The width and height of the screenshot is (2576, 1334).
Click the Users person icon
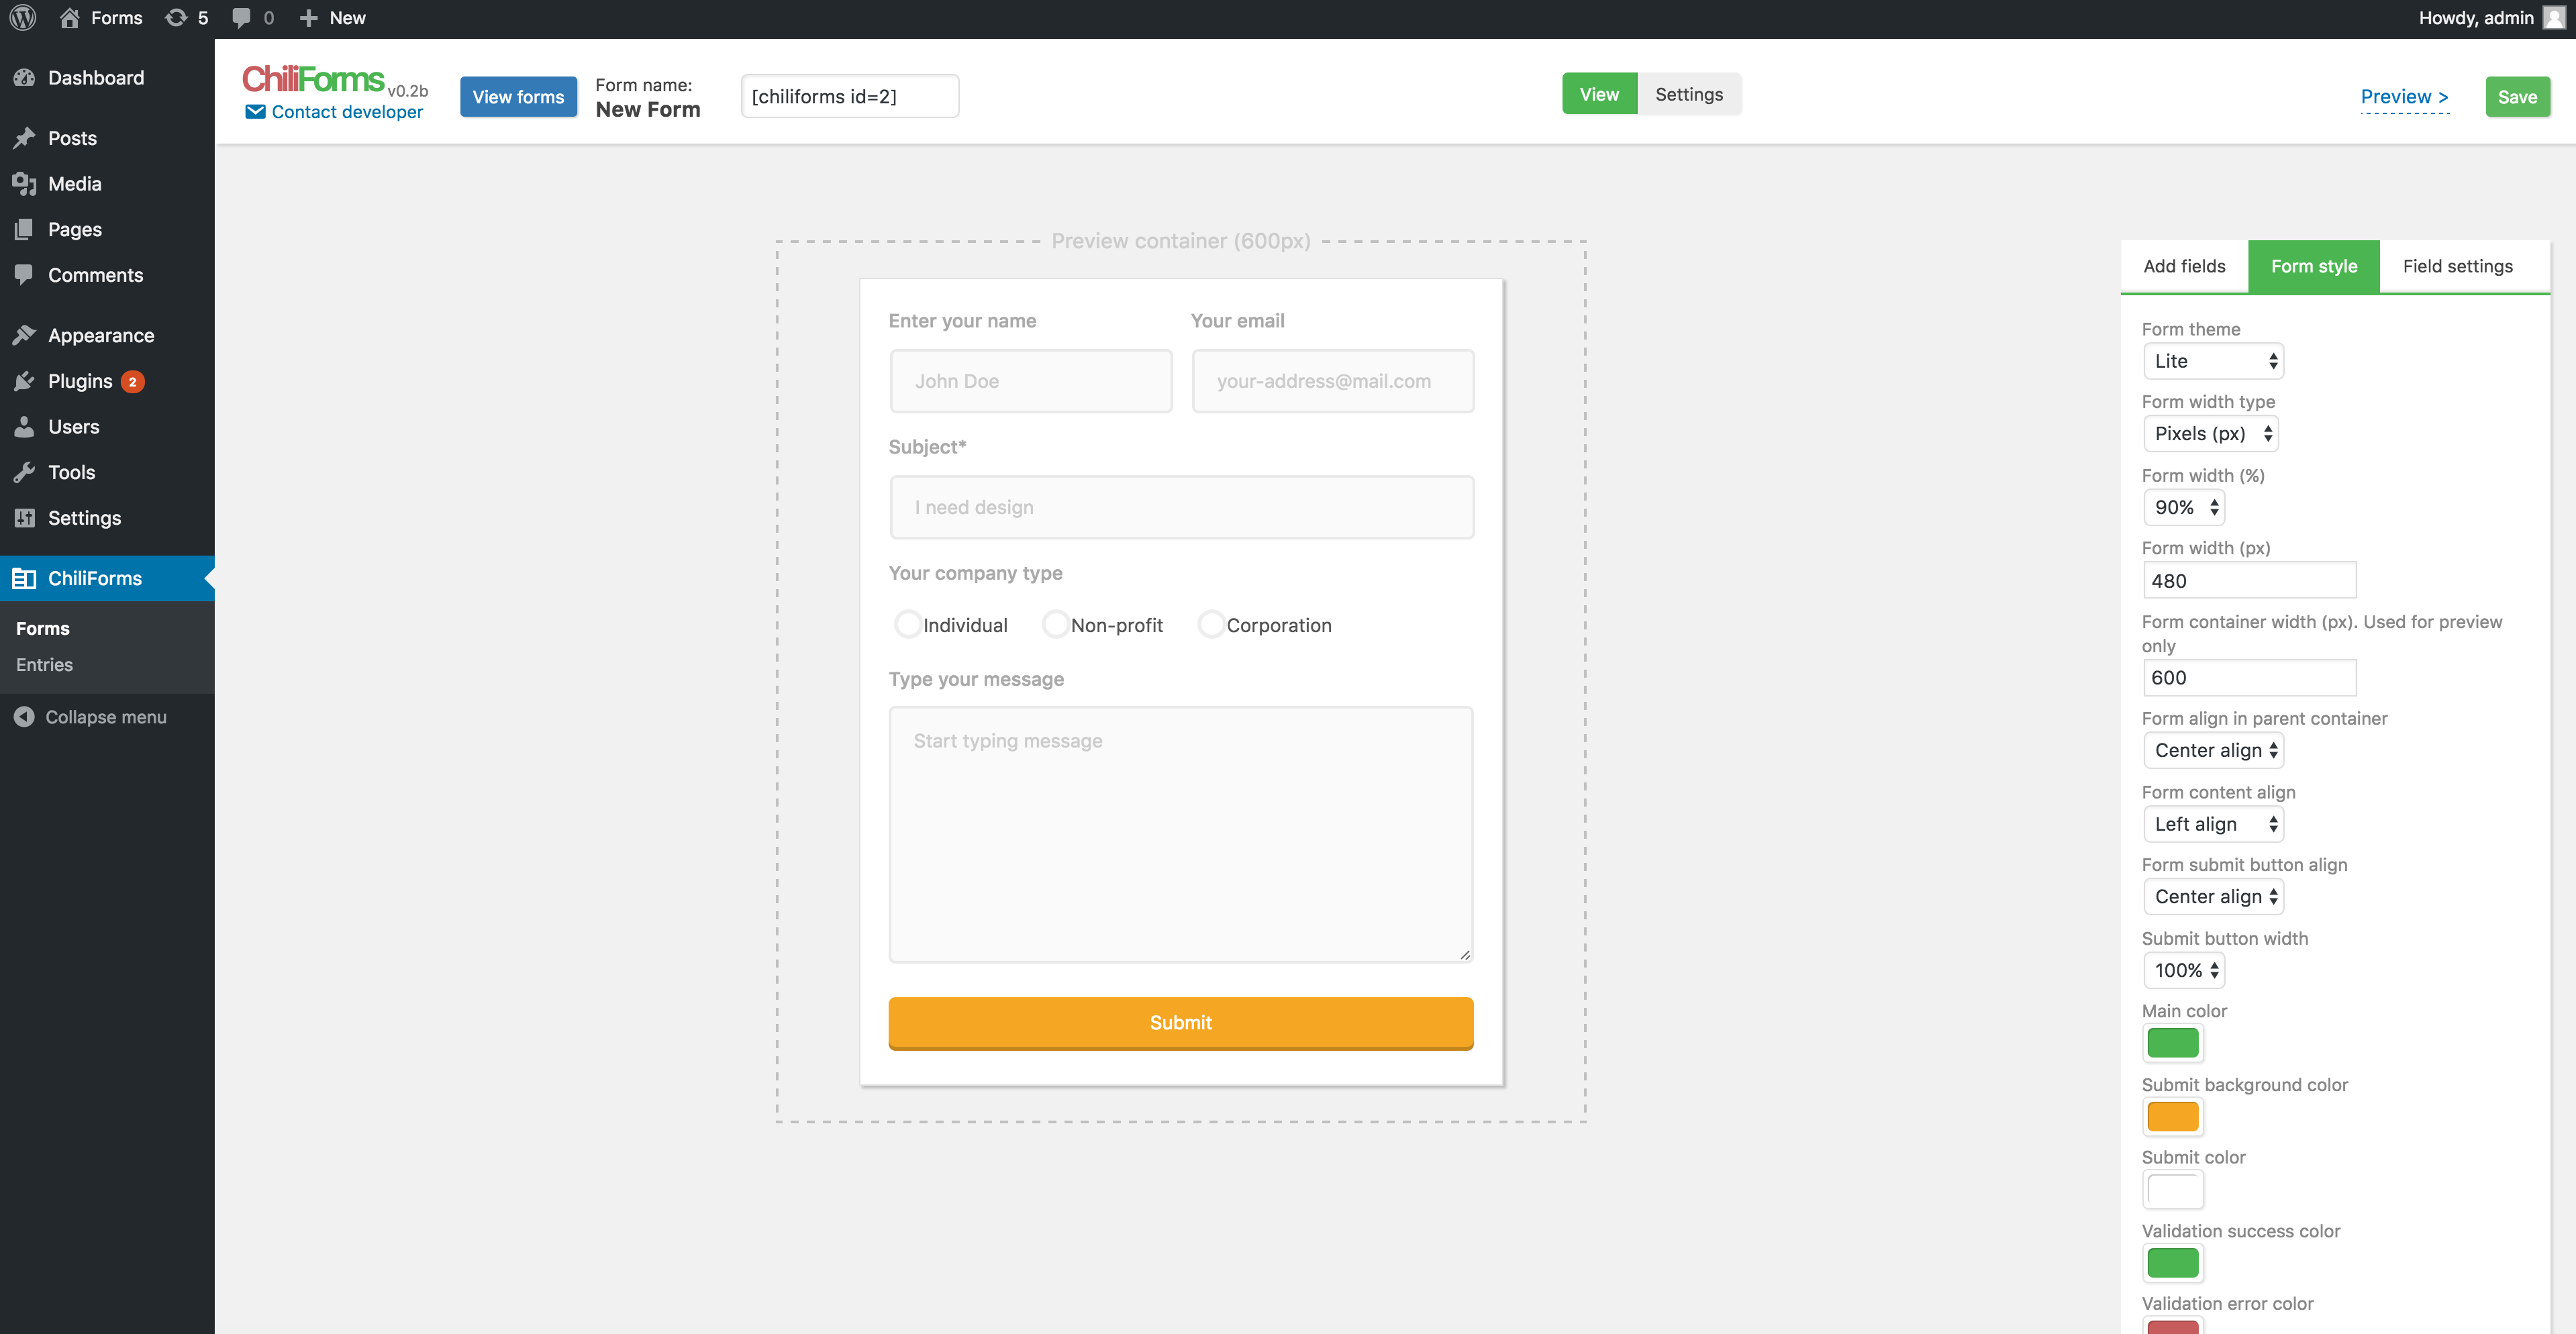(24, 427)
